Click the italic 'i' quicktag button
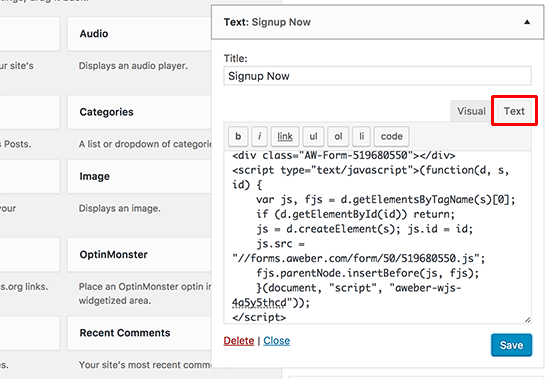This screenshot has height=379, width=550. tap(260, 136)
